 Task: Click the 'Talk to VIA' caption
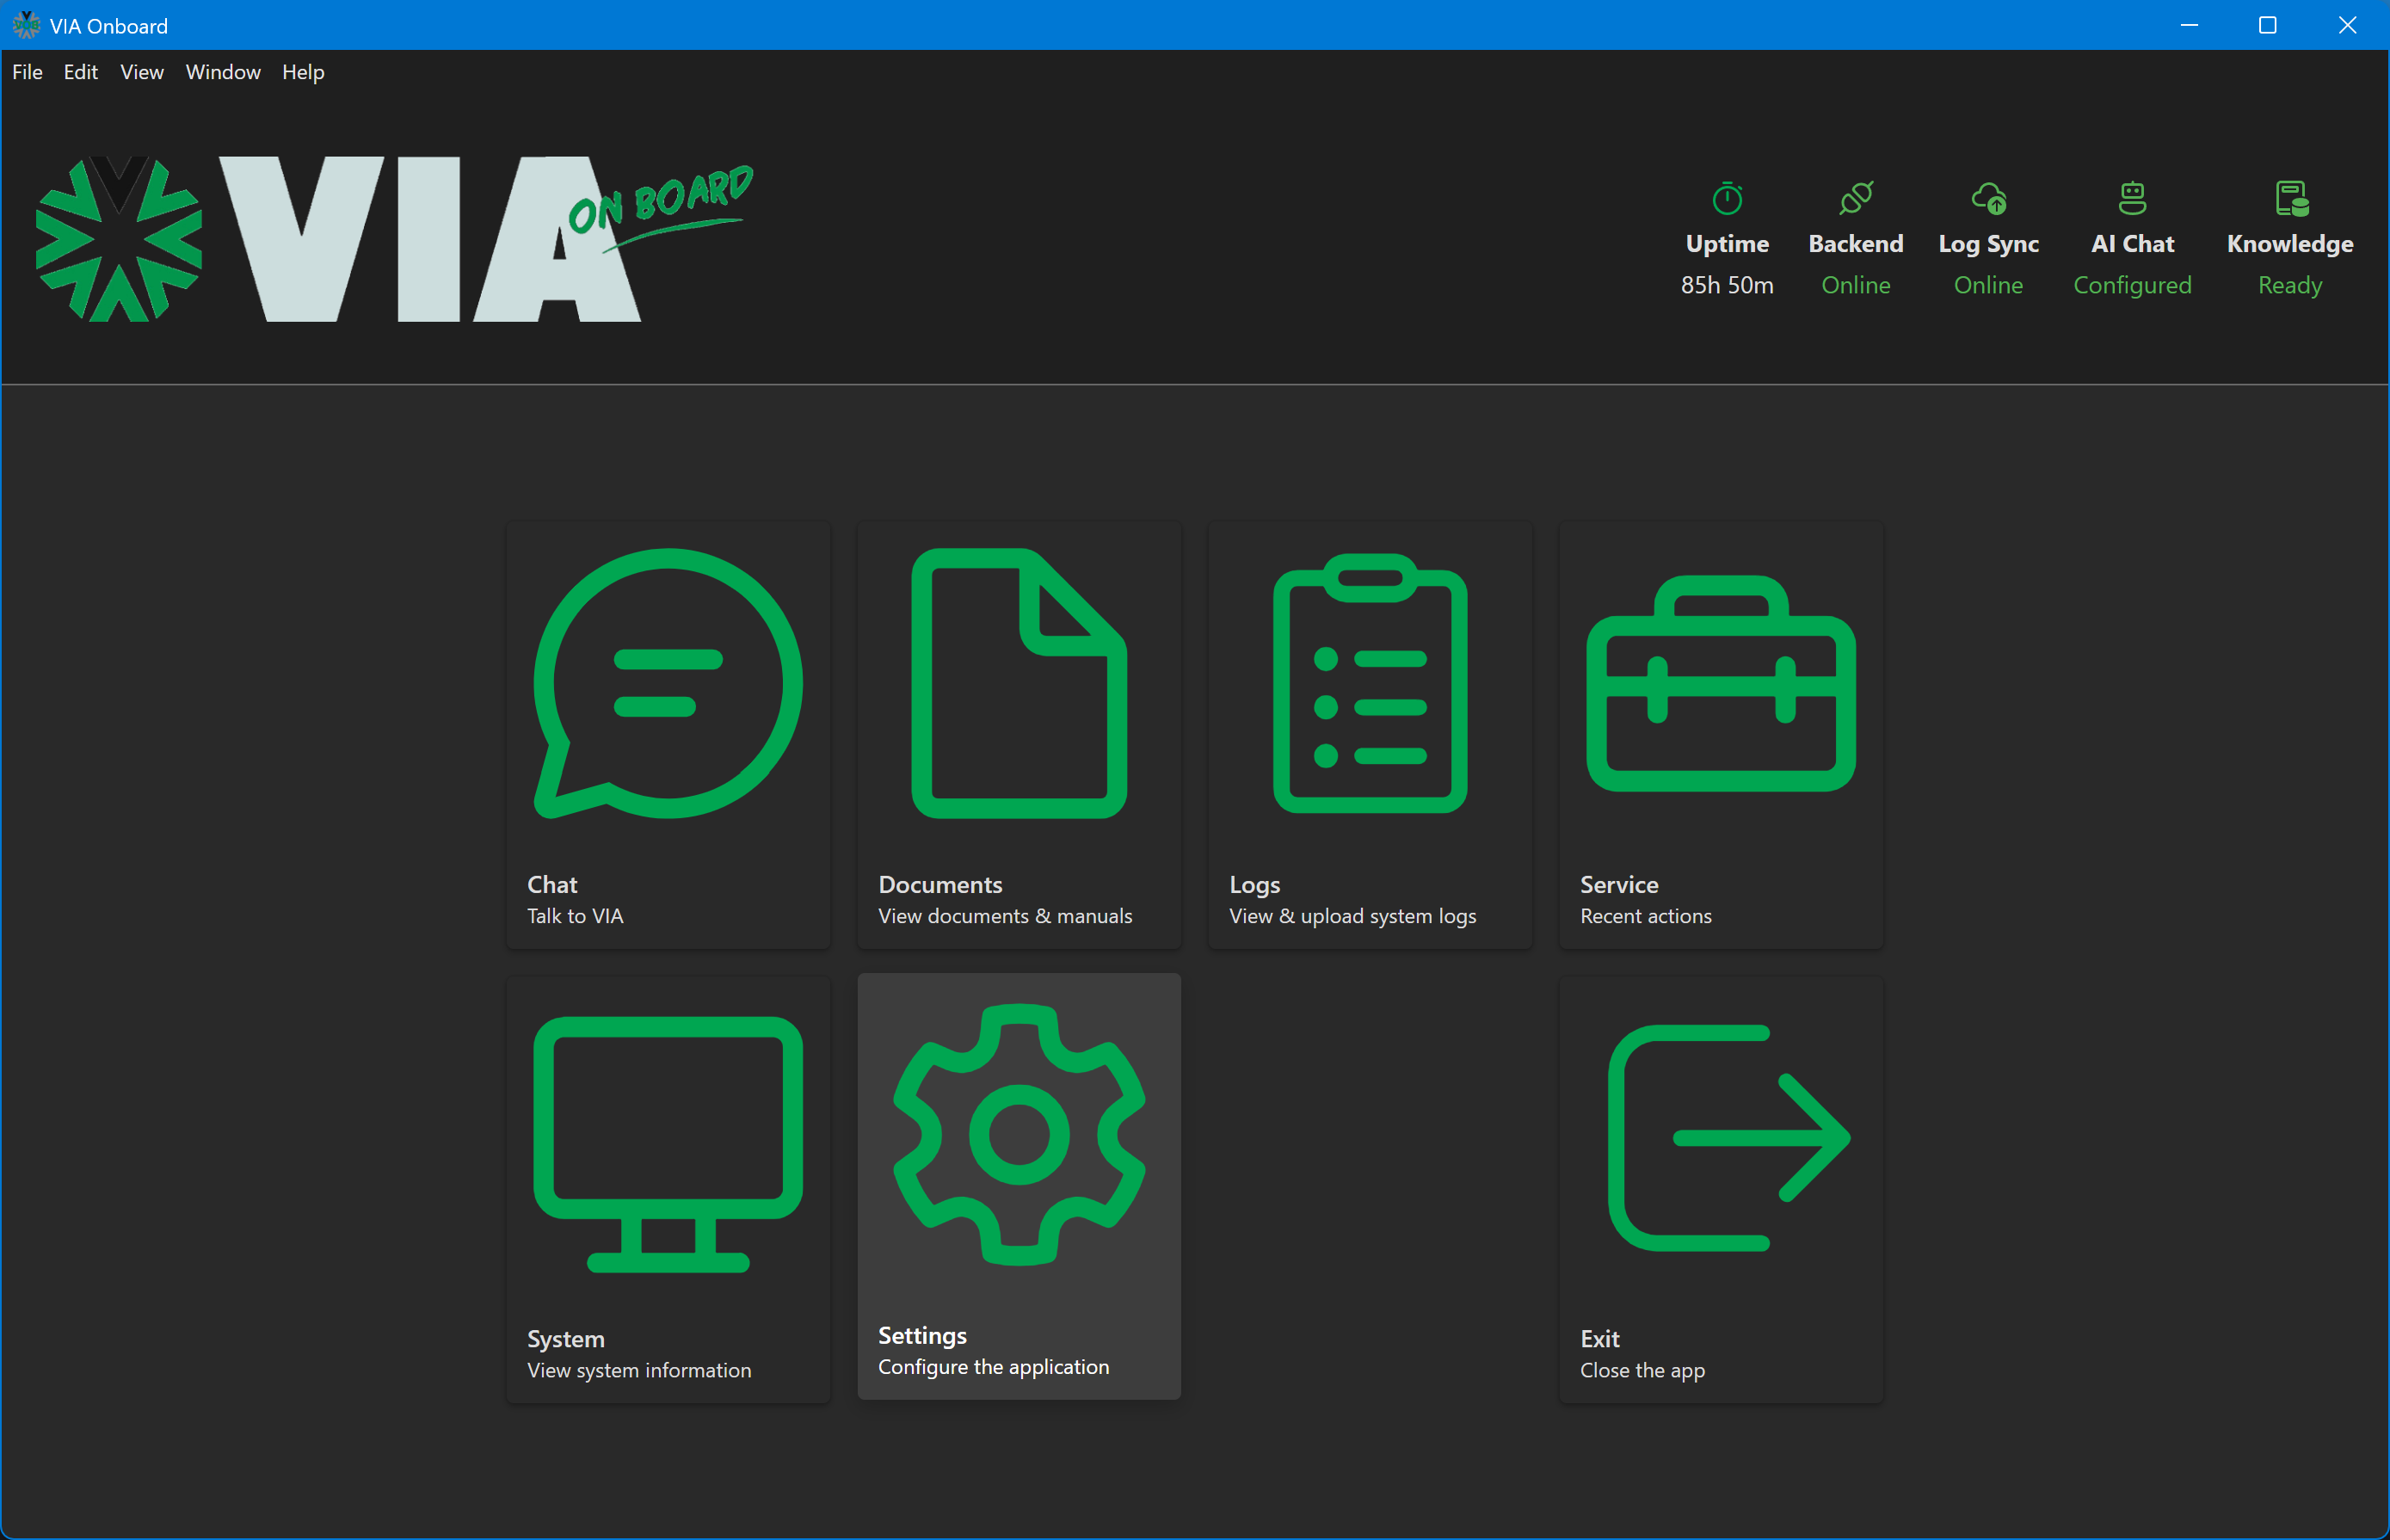575,916
